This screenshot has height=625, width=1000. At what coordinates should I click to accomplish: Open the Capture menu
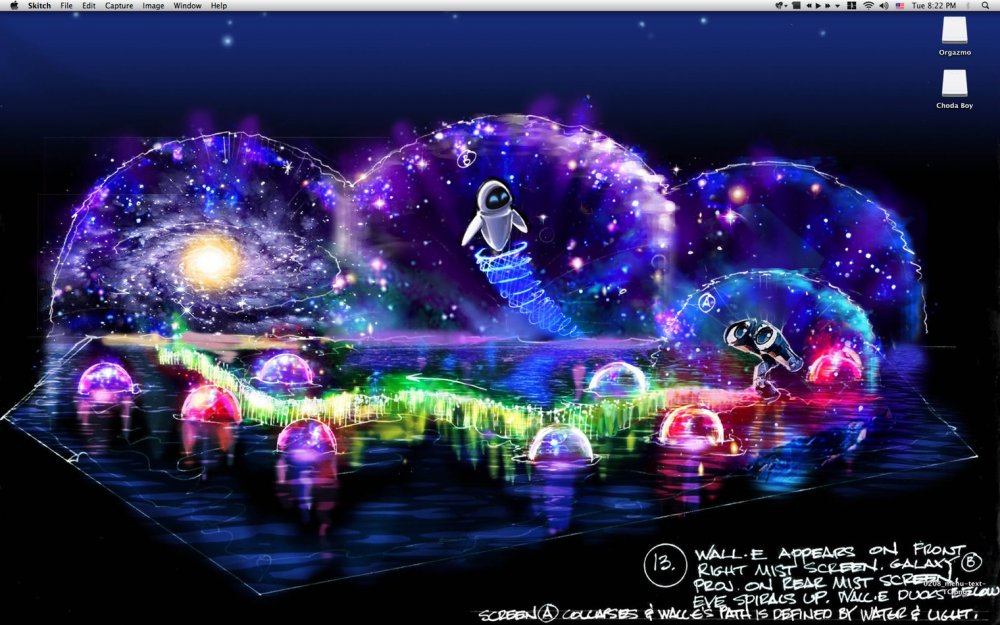(119, 6)
